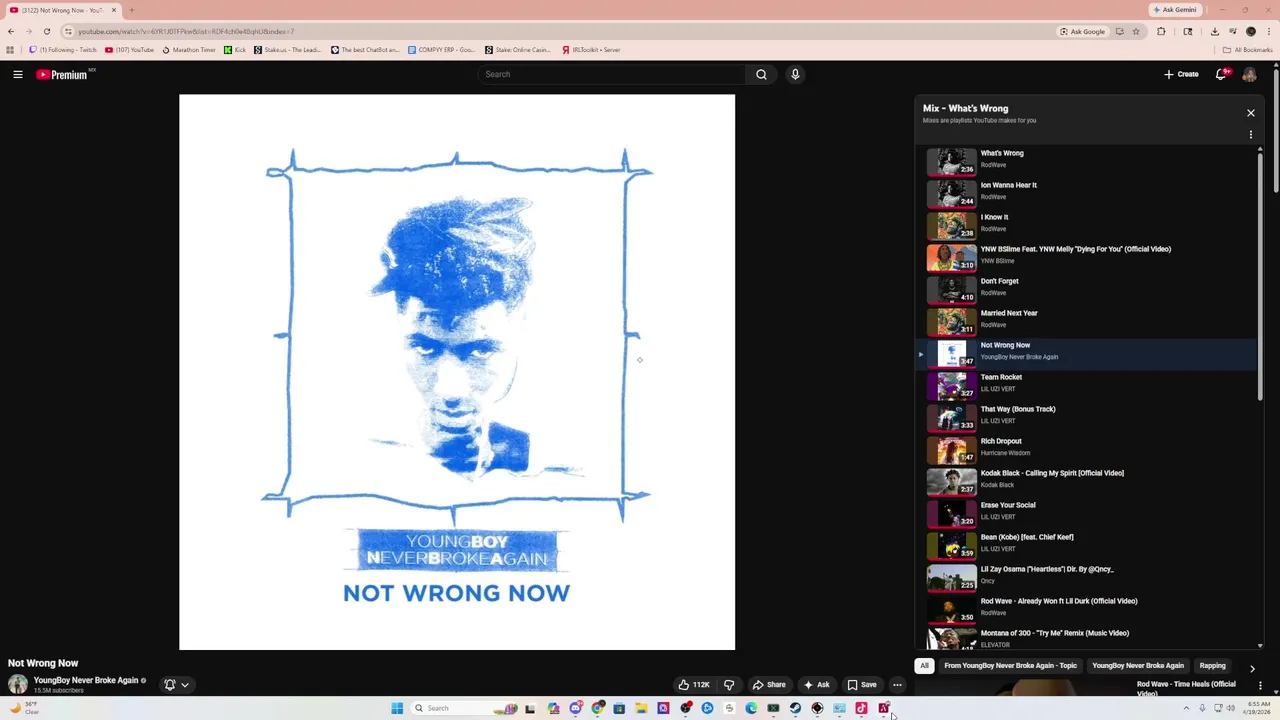This screenshot has width=1280, height=720.
Task: Play Kodak Black - Calling My Spirit
Action: pos(1087,481)
